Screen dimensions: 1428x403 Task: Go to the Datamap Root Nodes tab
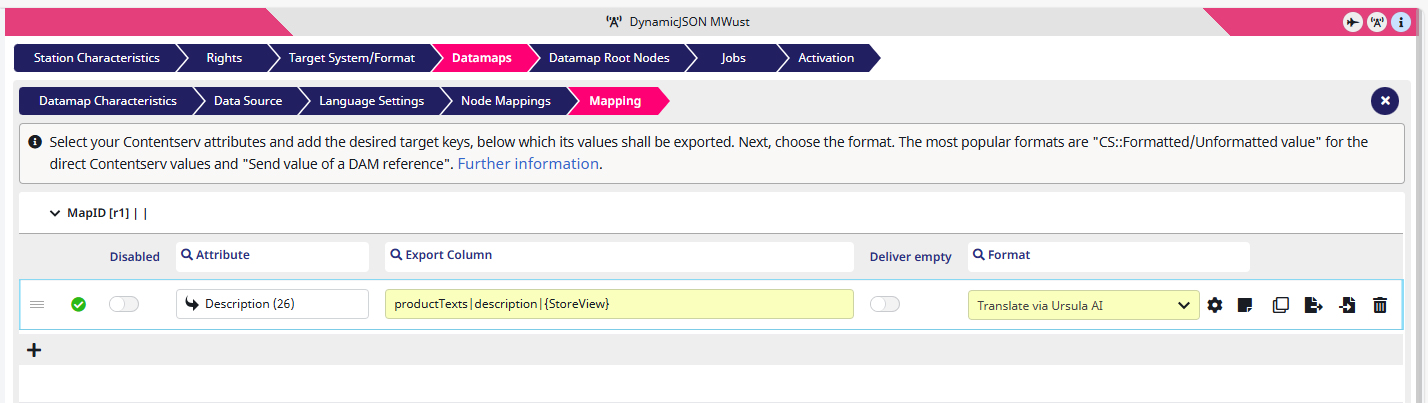pyautogui.click(x=609, y=58)
